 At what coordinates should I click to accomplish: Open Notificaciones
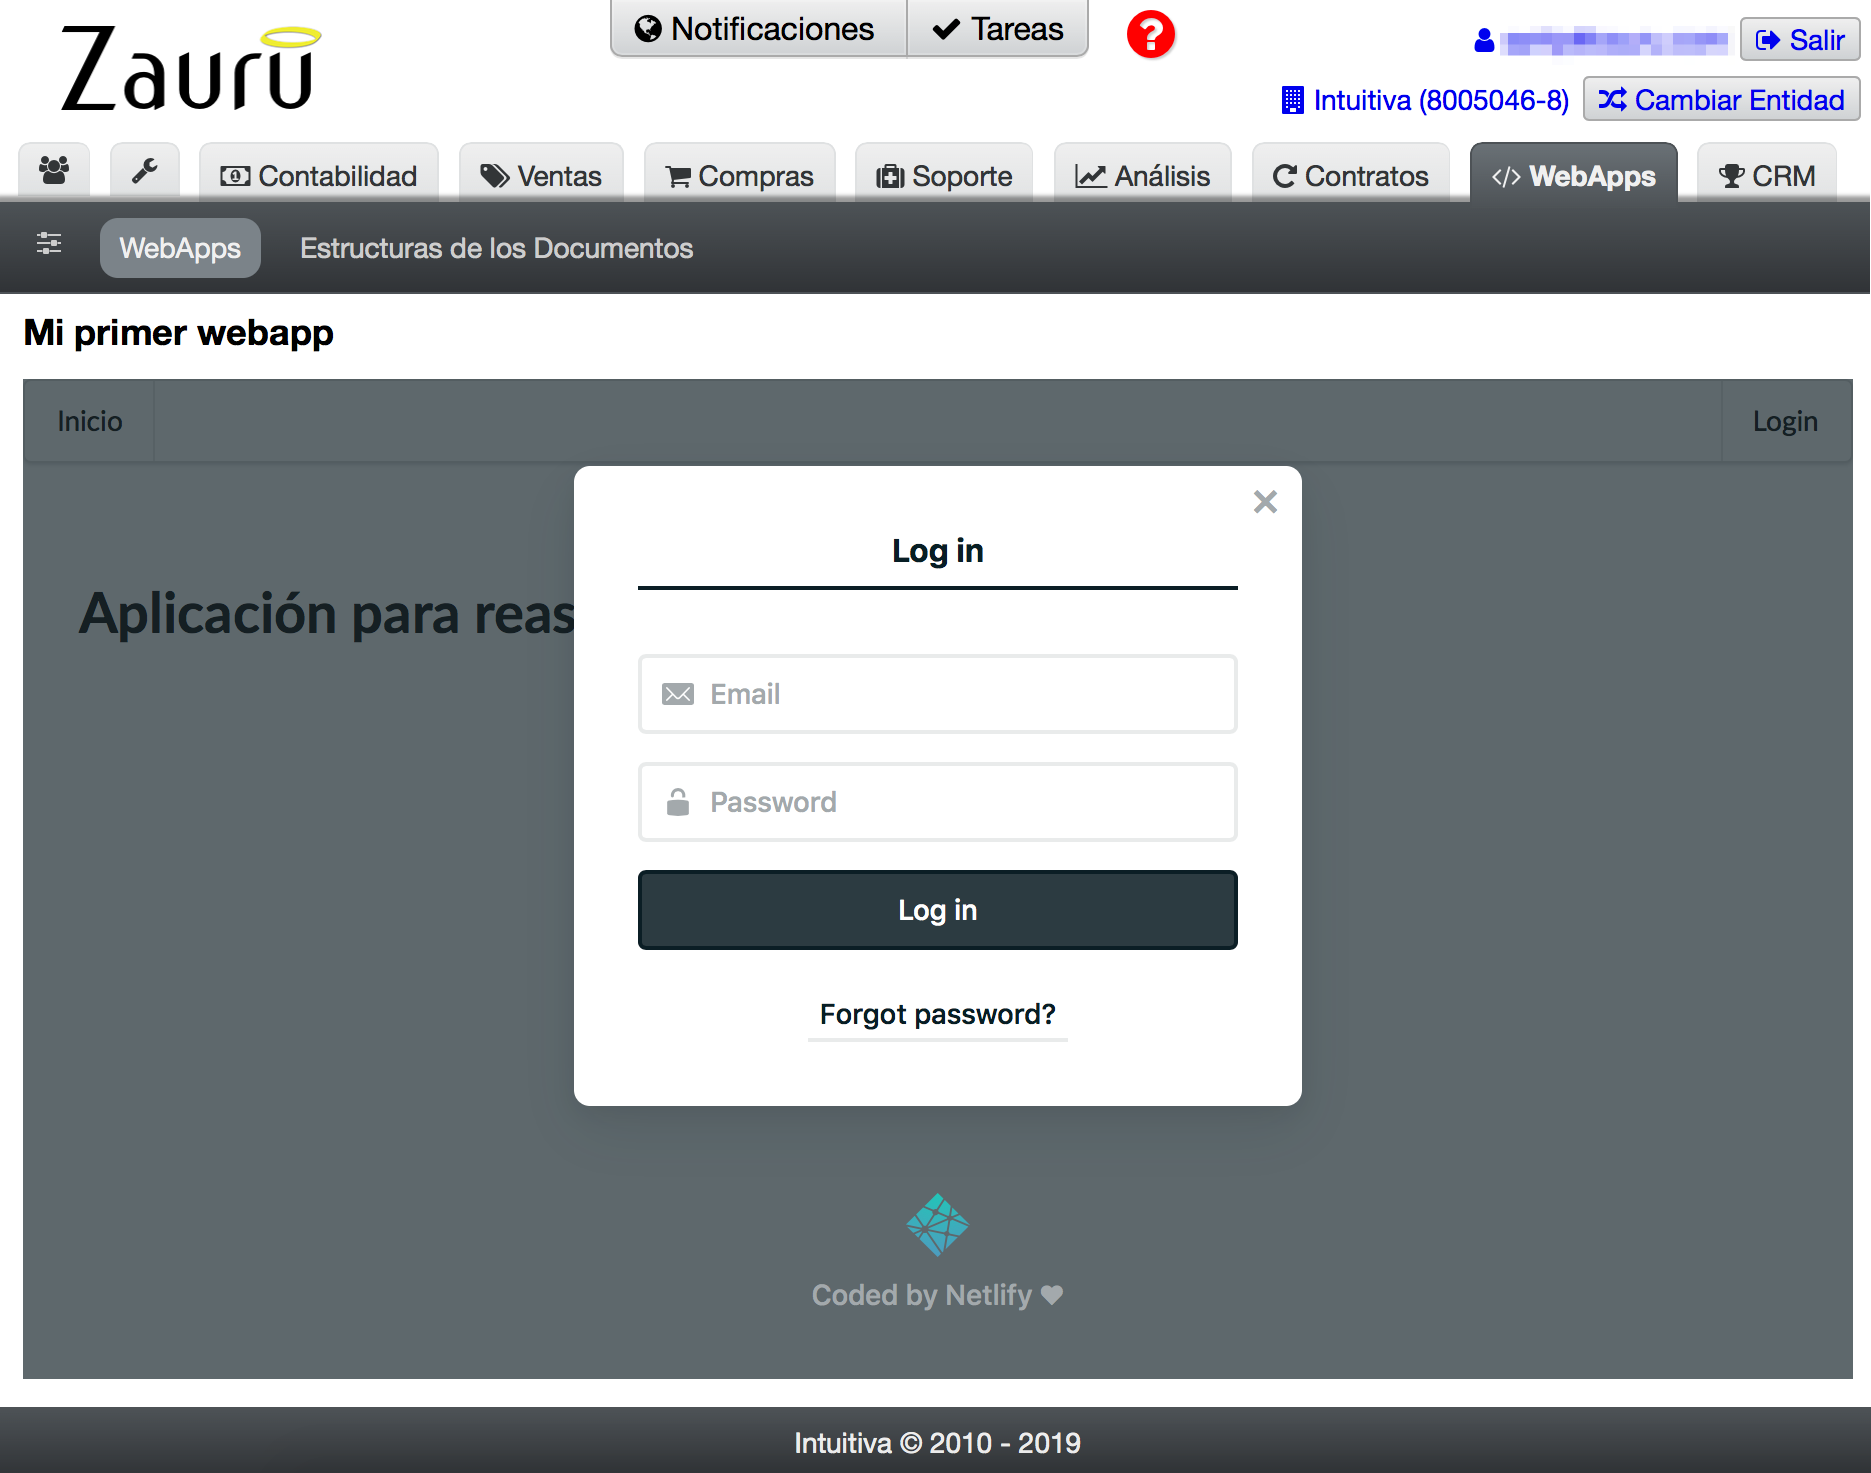(x=758, y=29)
